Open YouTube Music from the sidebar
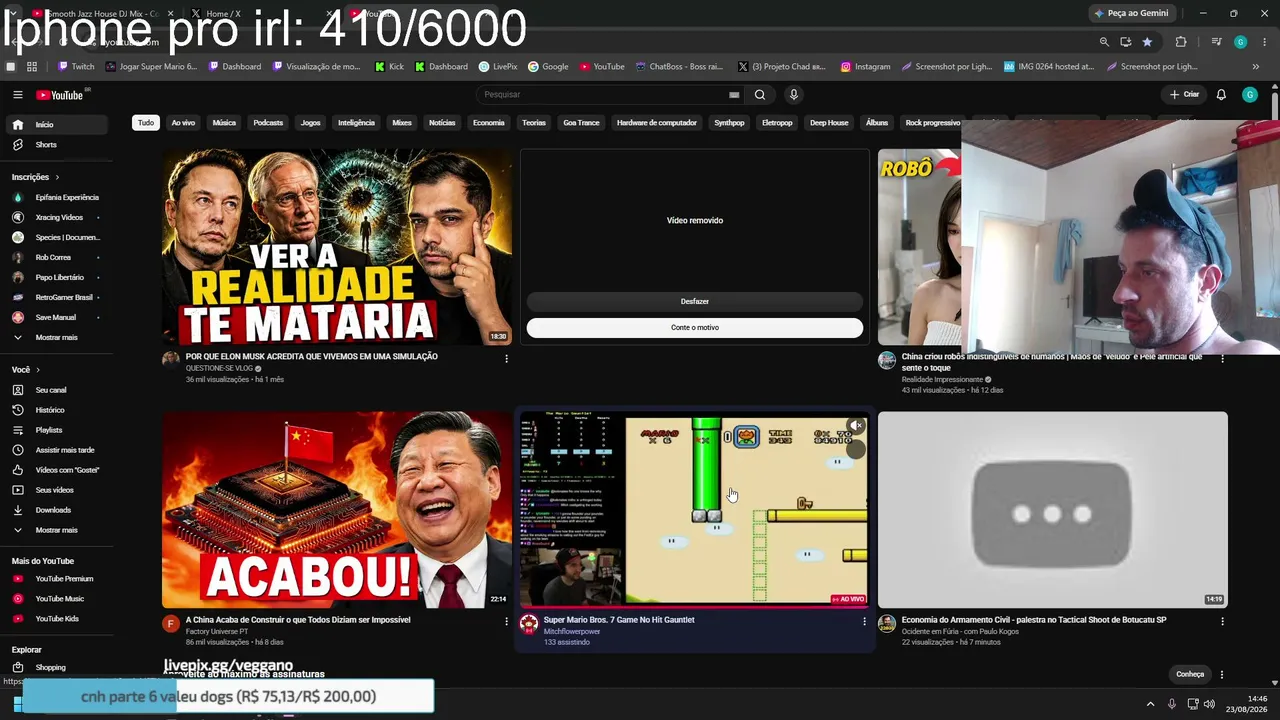The width and height of the screenshot is (1280, 720). pos(55,599)
